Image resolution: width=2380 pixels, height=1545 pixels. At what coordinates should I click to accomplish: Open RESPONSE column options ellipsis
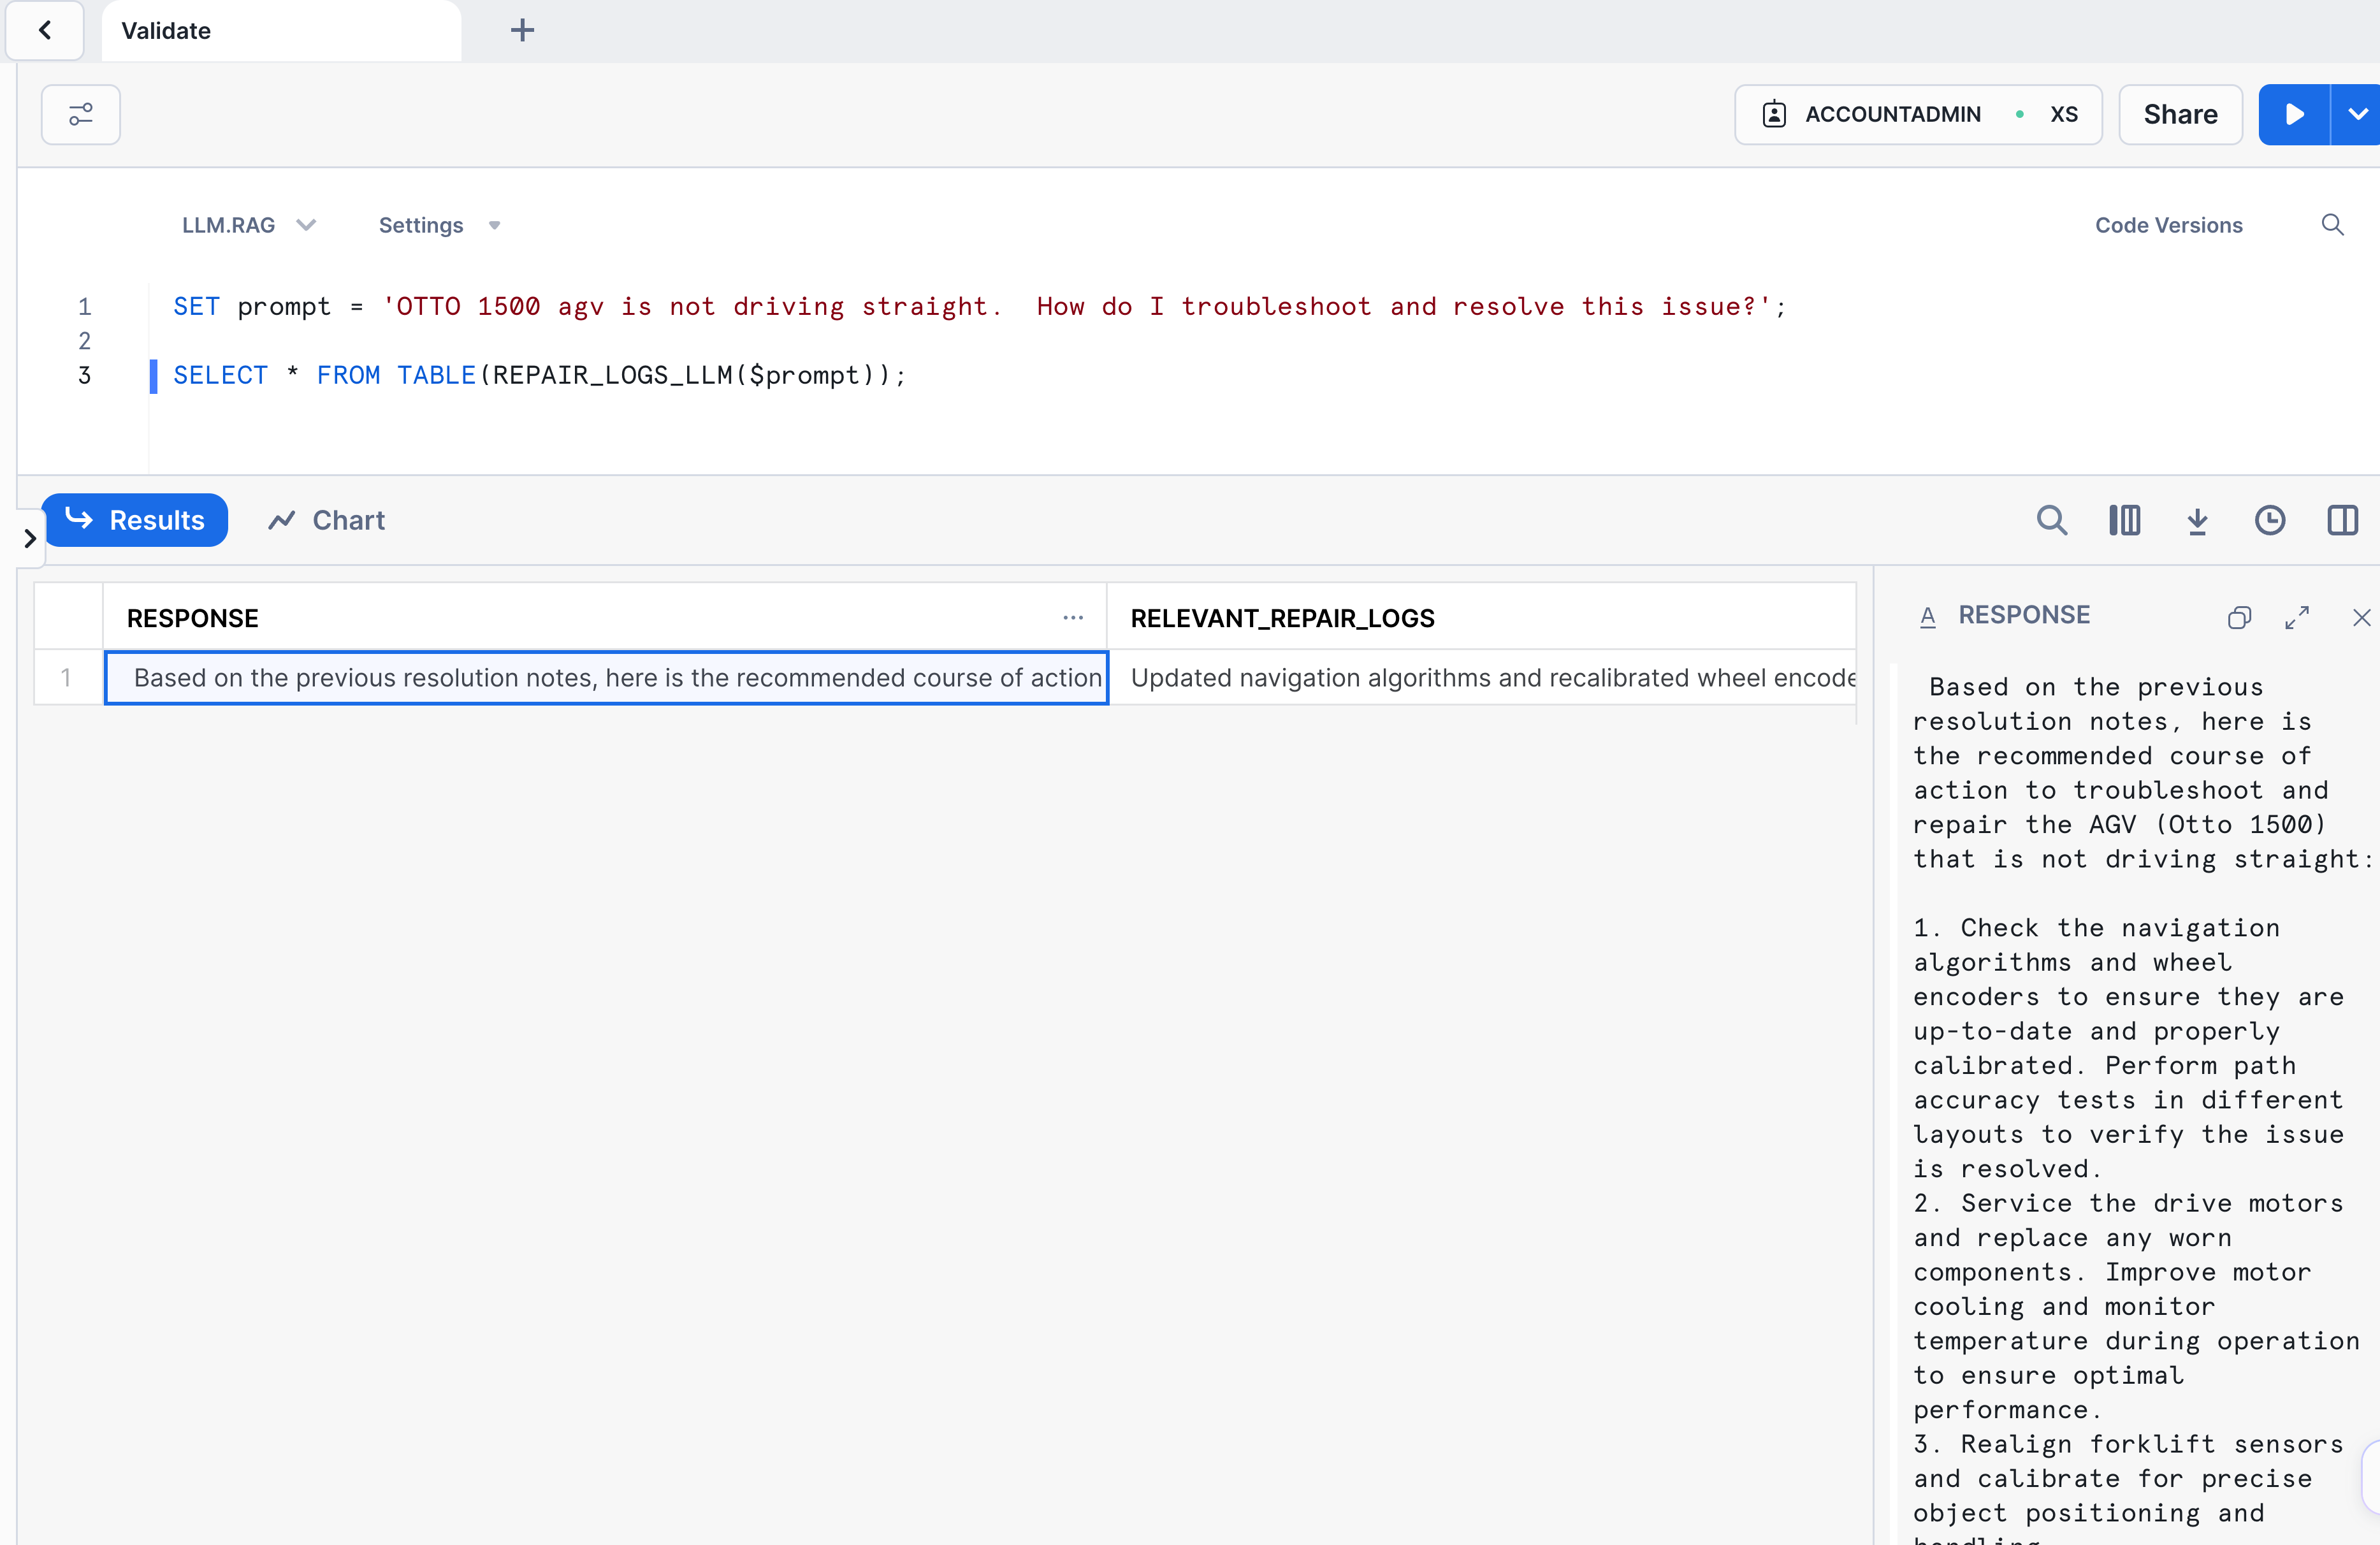pos(1073,618)
